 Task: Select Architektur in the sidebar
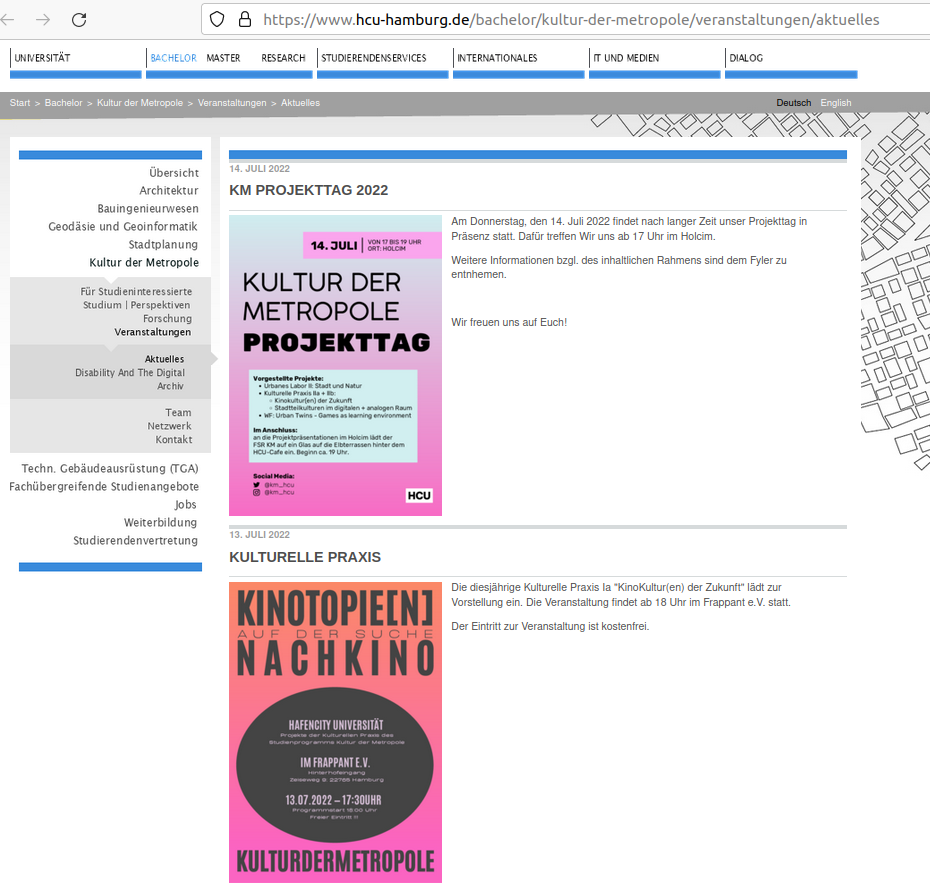(169, 191)
